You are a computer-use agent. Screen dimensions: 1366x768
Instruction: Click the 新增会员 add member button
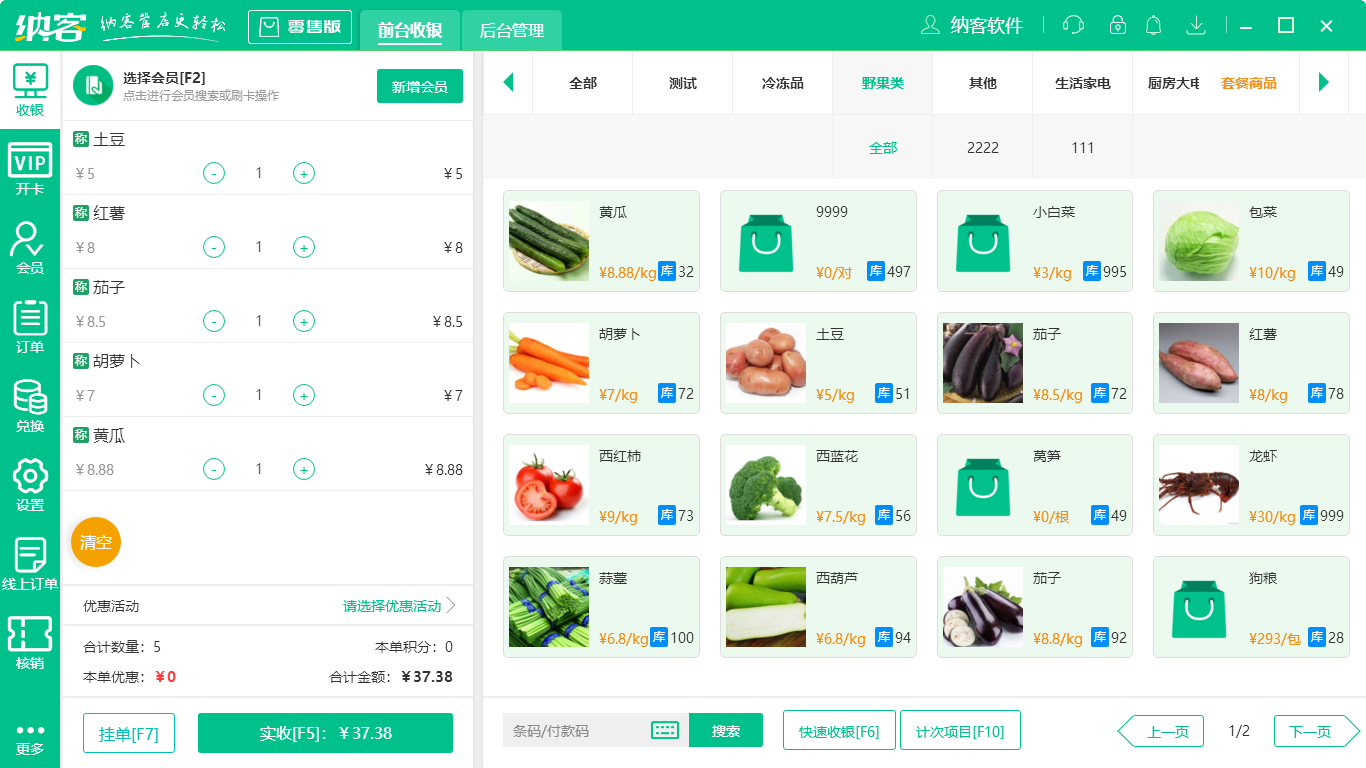click(419, 86)
